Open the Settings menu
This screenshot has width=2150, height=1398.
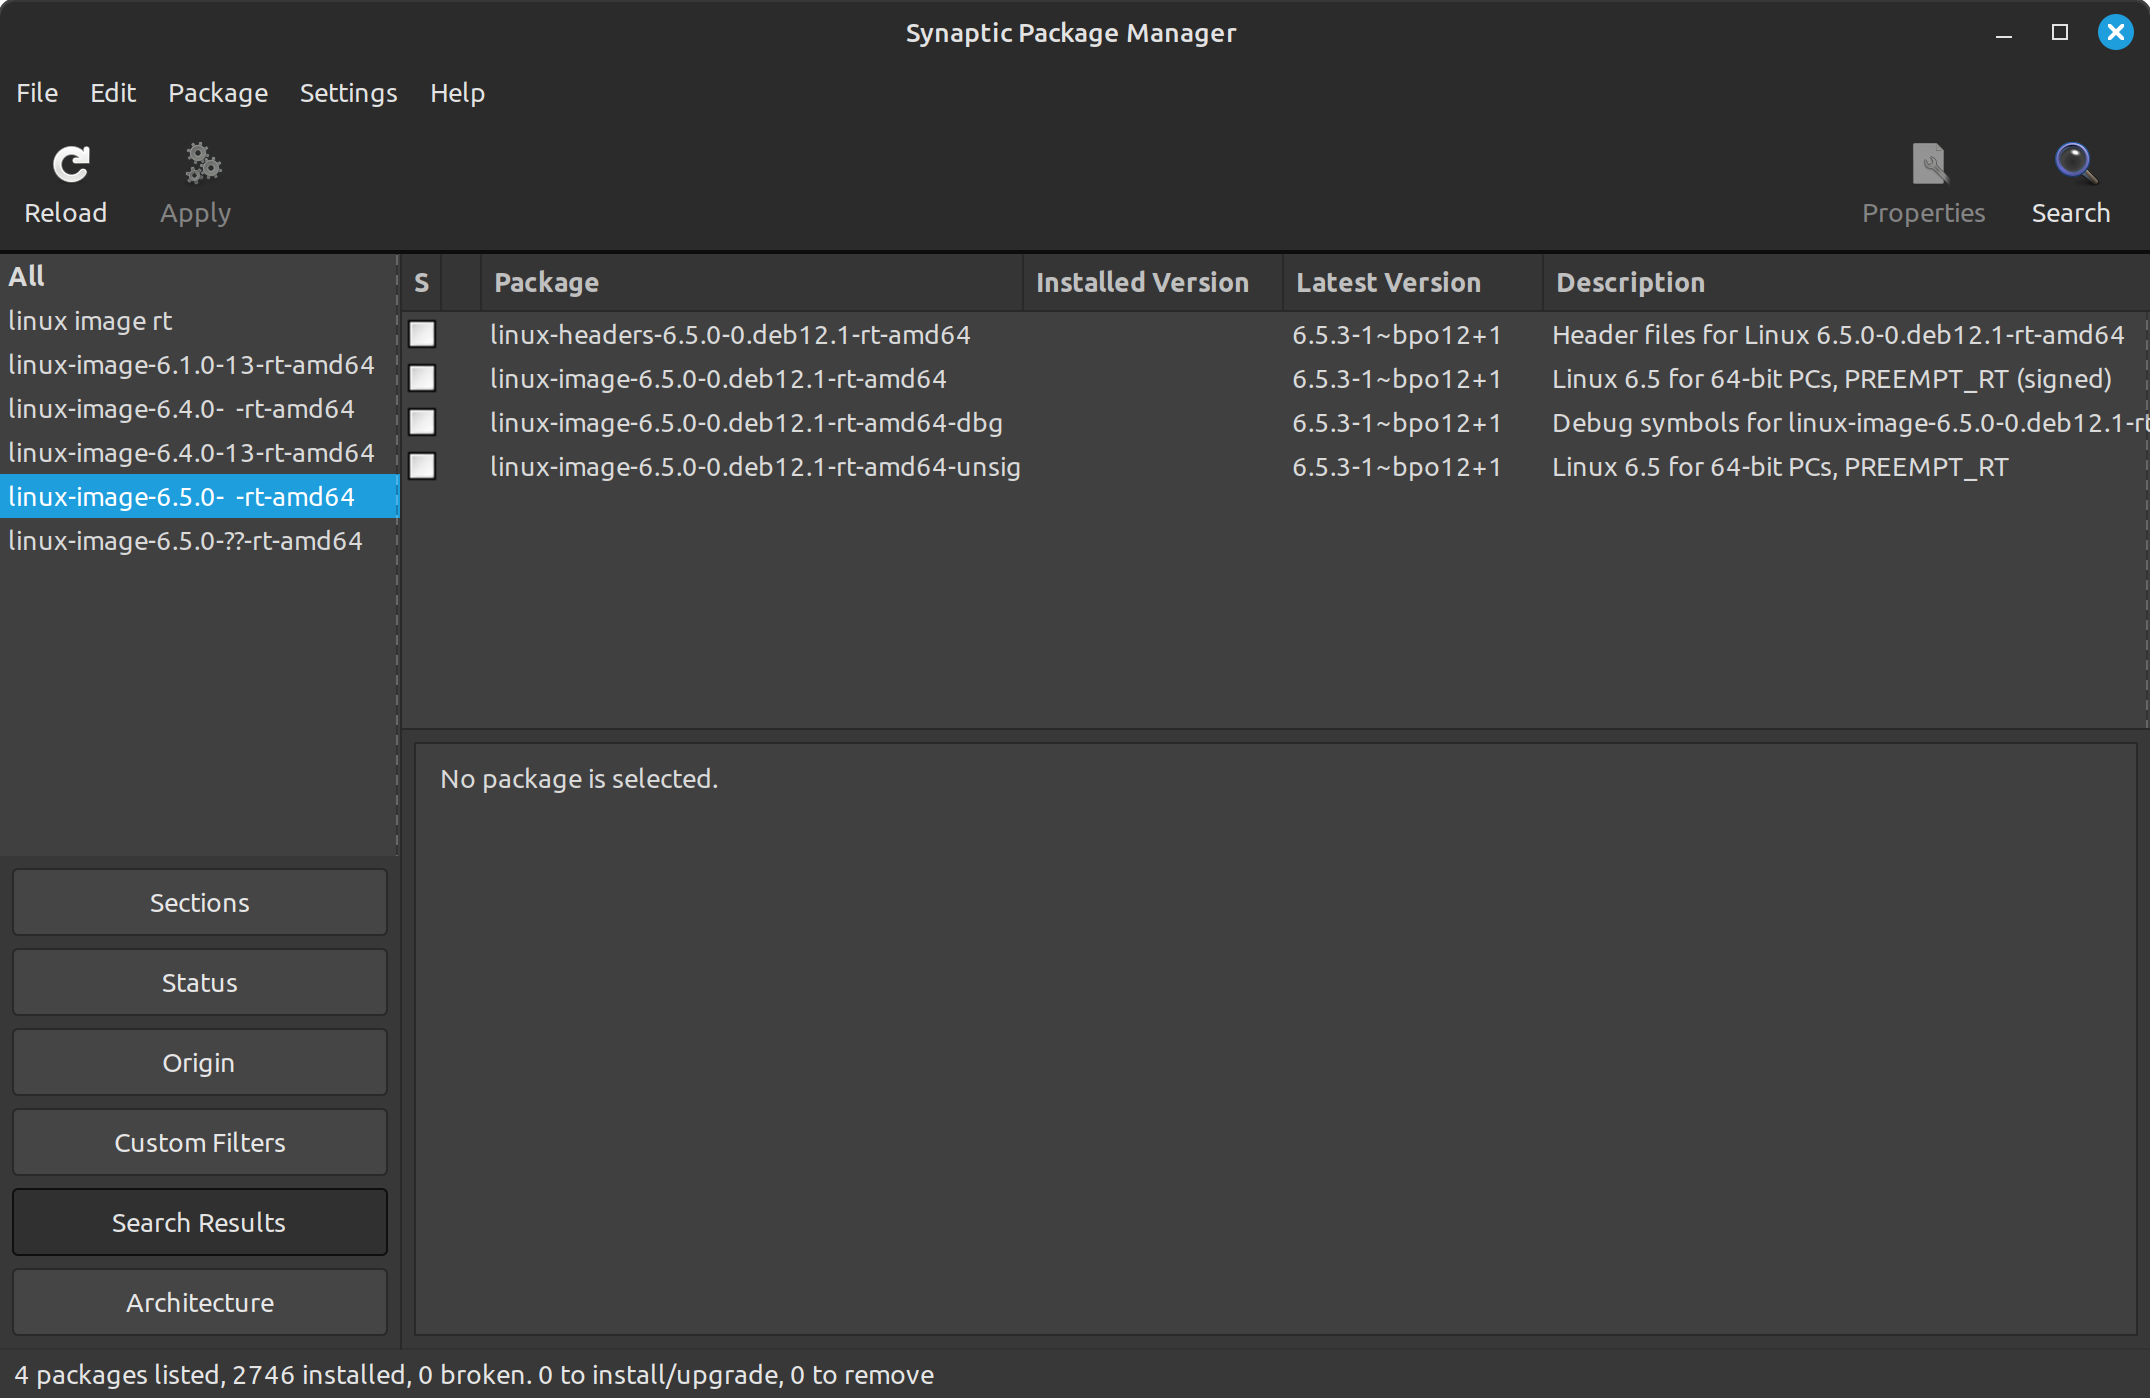[x=348, y=93]
